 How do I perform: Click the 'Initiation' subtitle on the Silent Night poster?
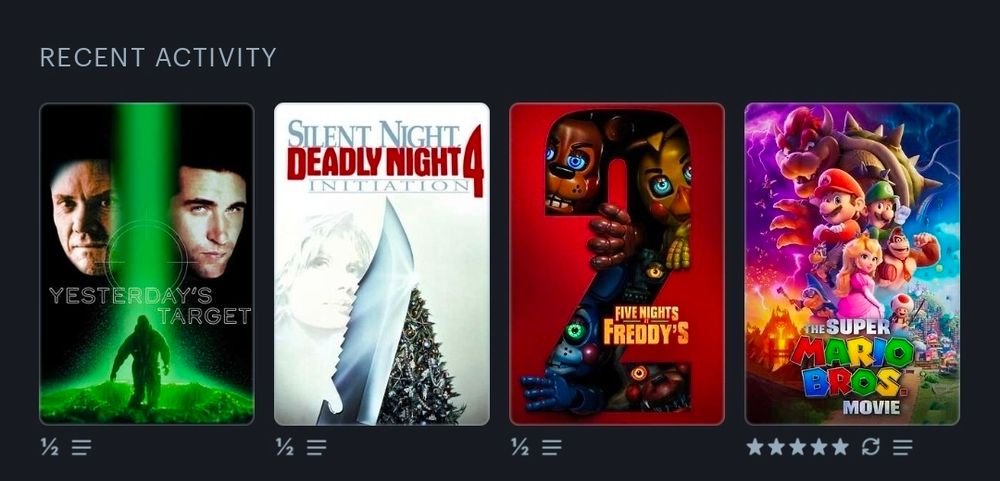coord(389,186)
